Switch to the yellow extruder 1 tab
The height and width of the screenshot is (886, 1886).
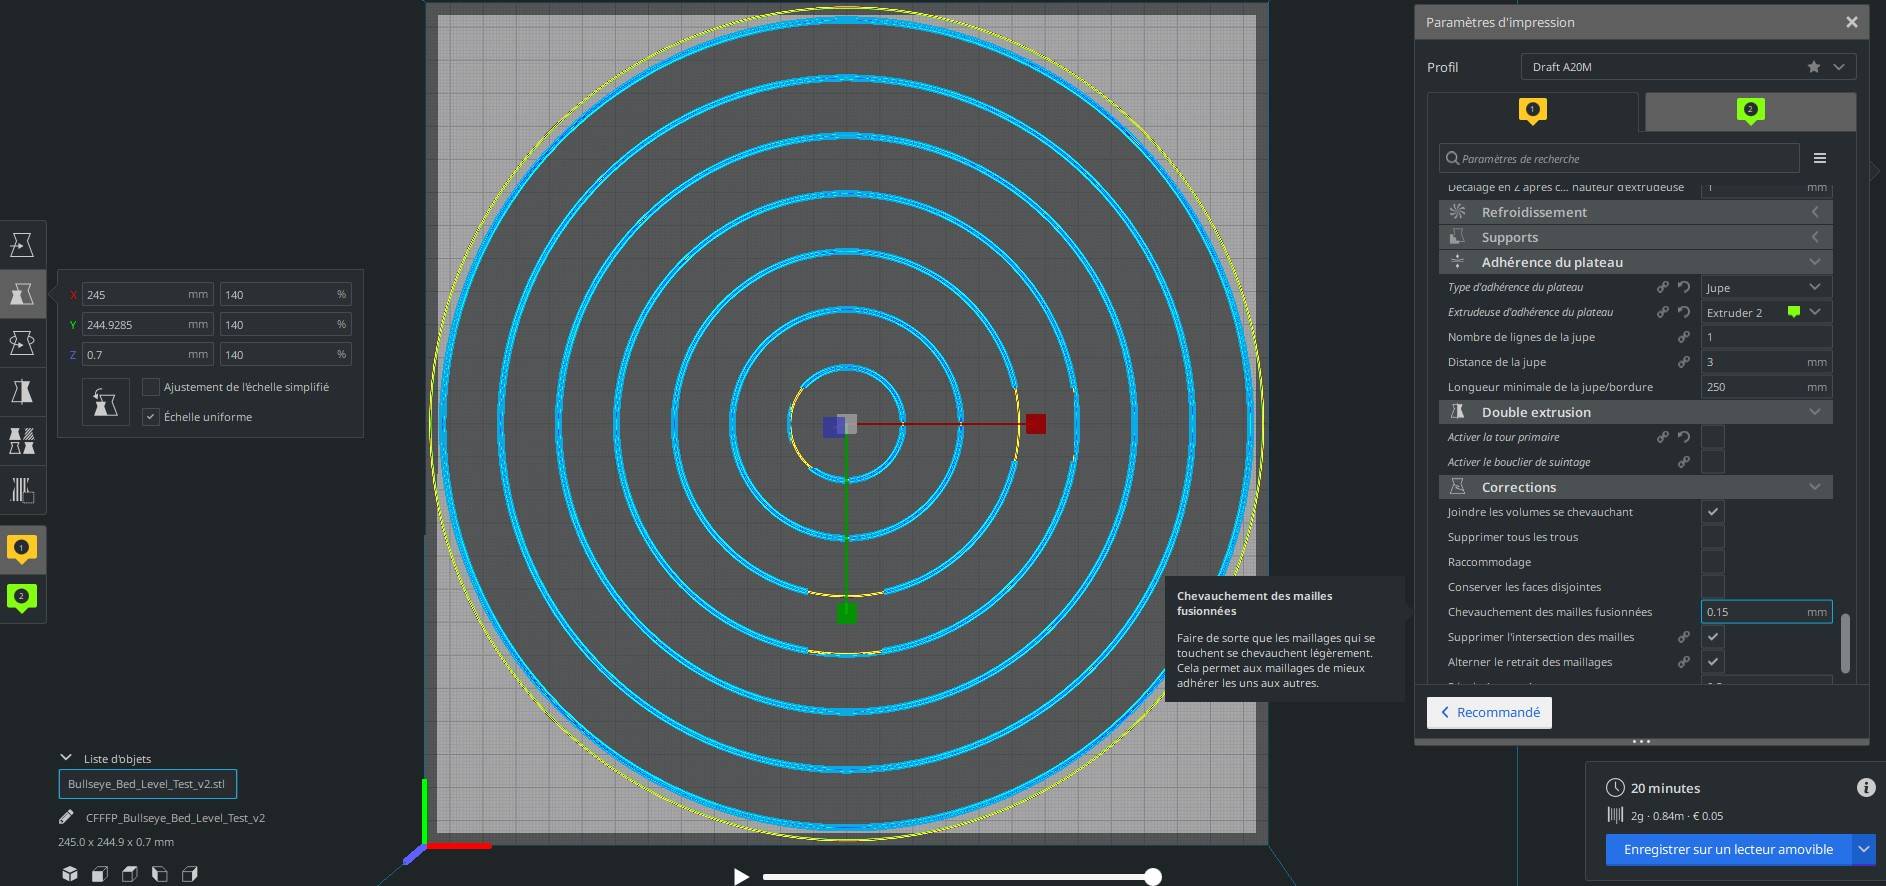1533,111
